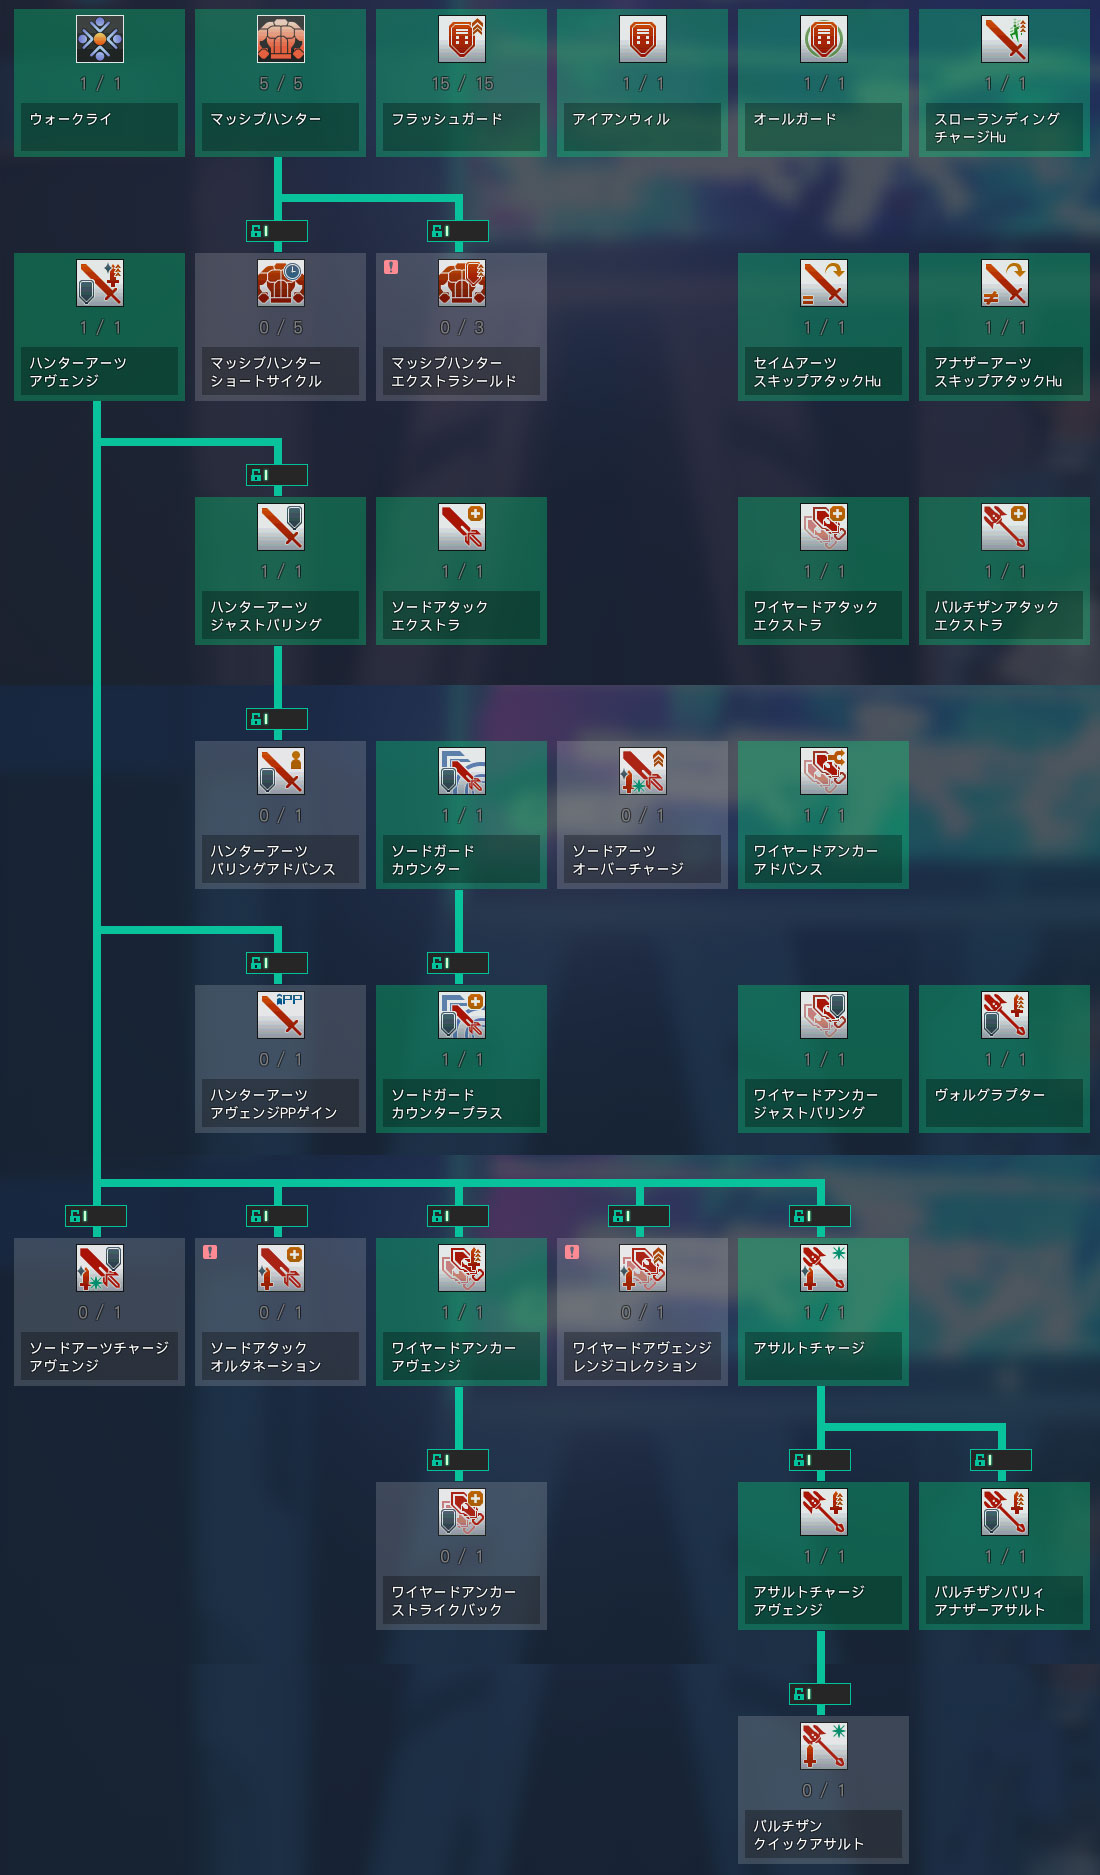Select the ハンターアーツジャストパリング skill icon
Viewport: 1100px width, 1875px height.
tap(281, 527)
